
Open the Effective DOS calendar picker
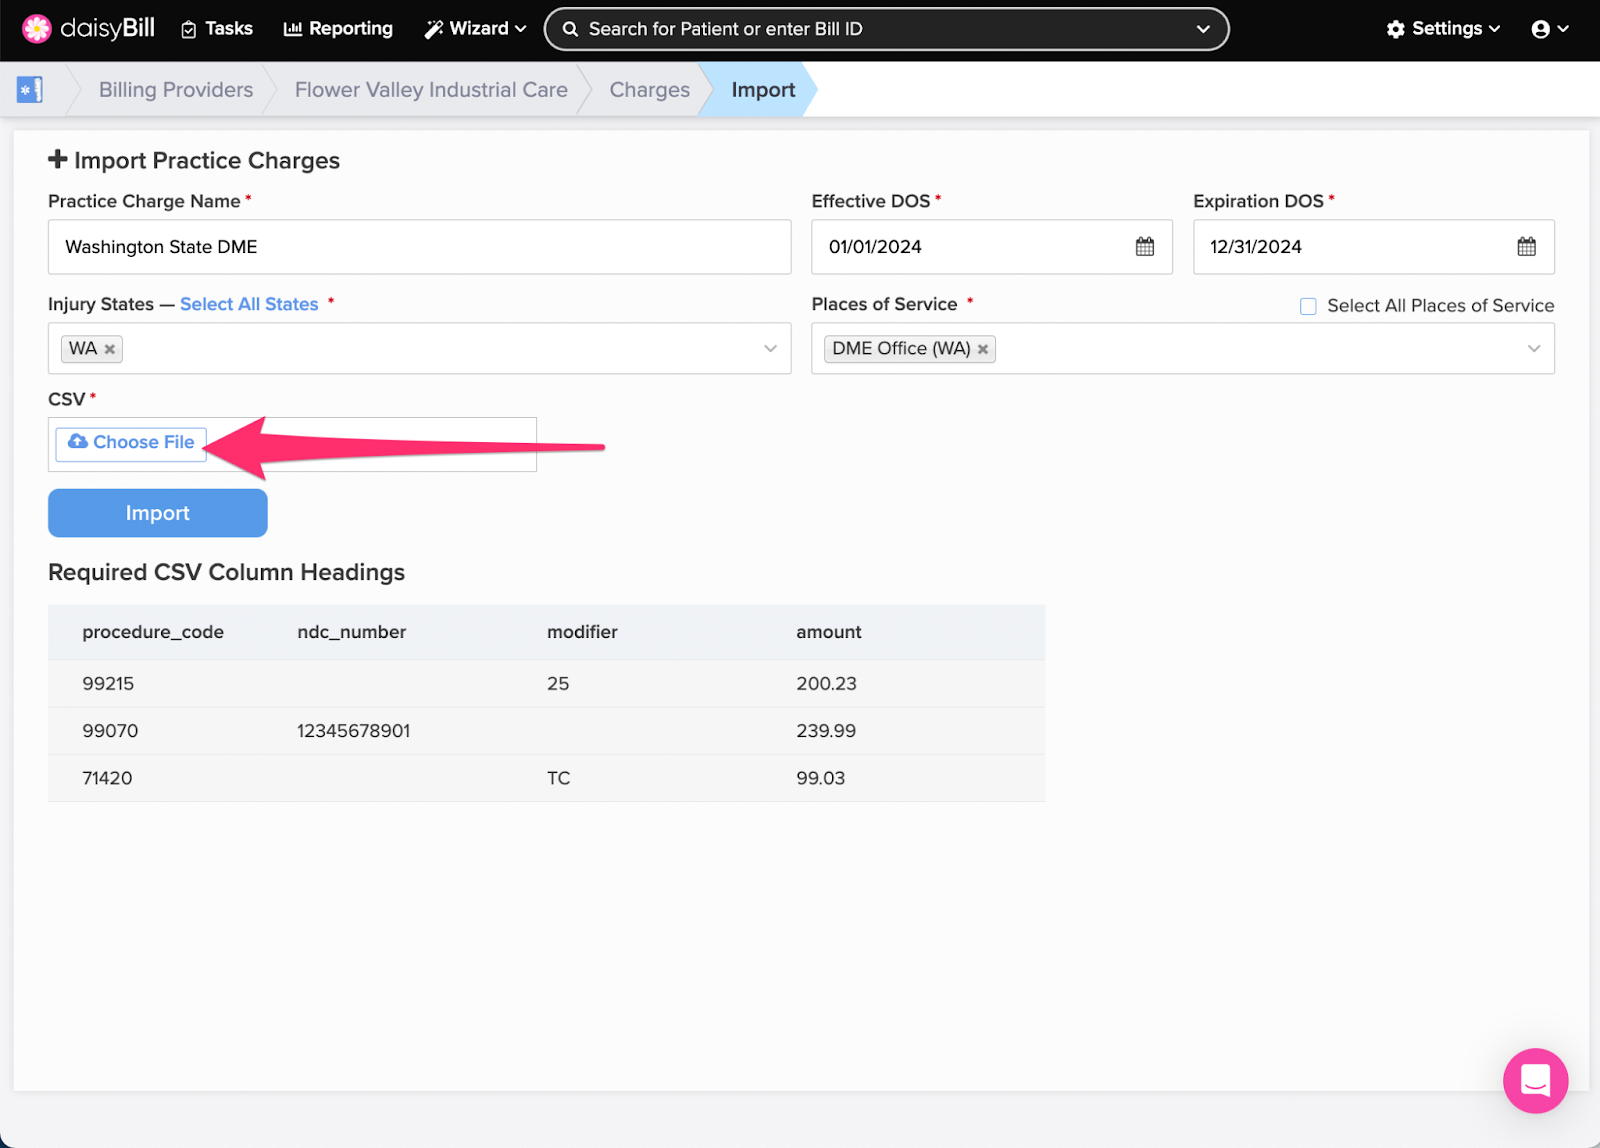tap(1145, 247)
